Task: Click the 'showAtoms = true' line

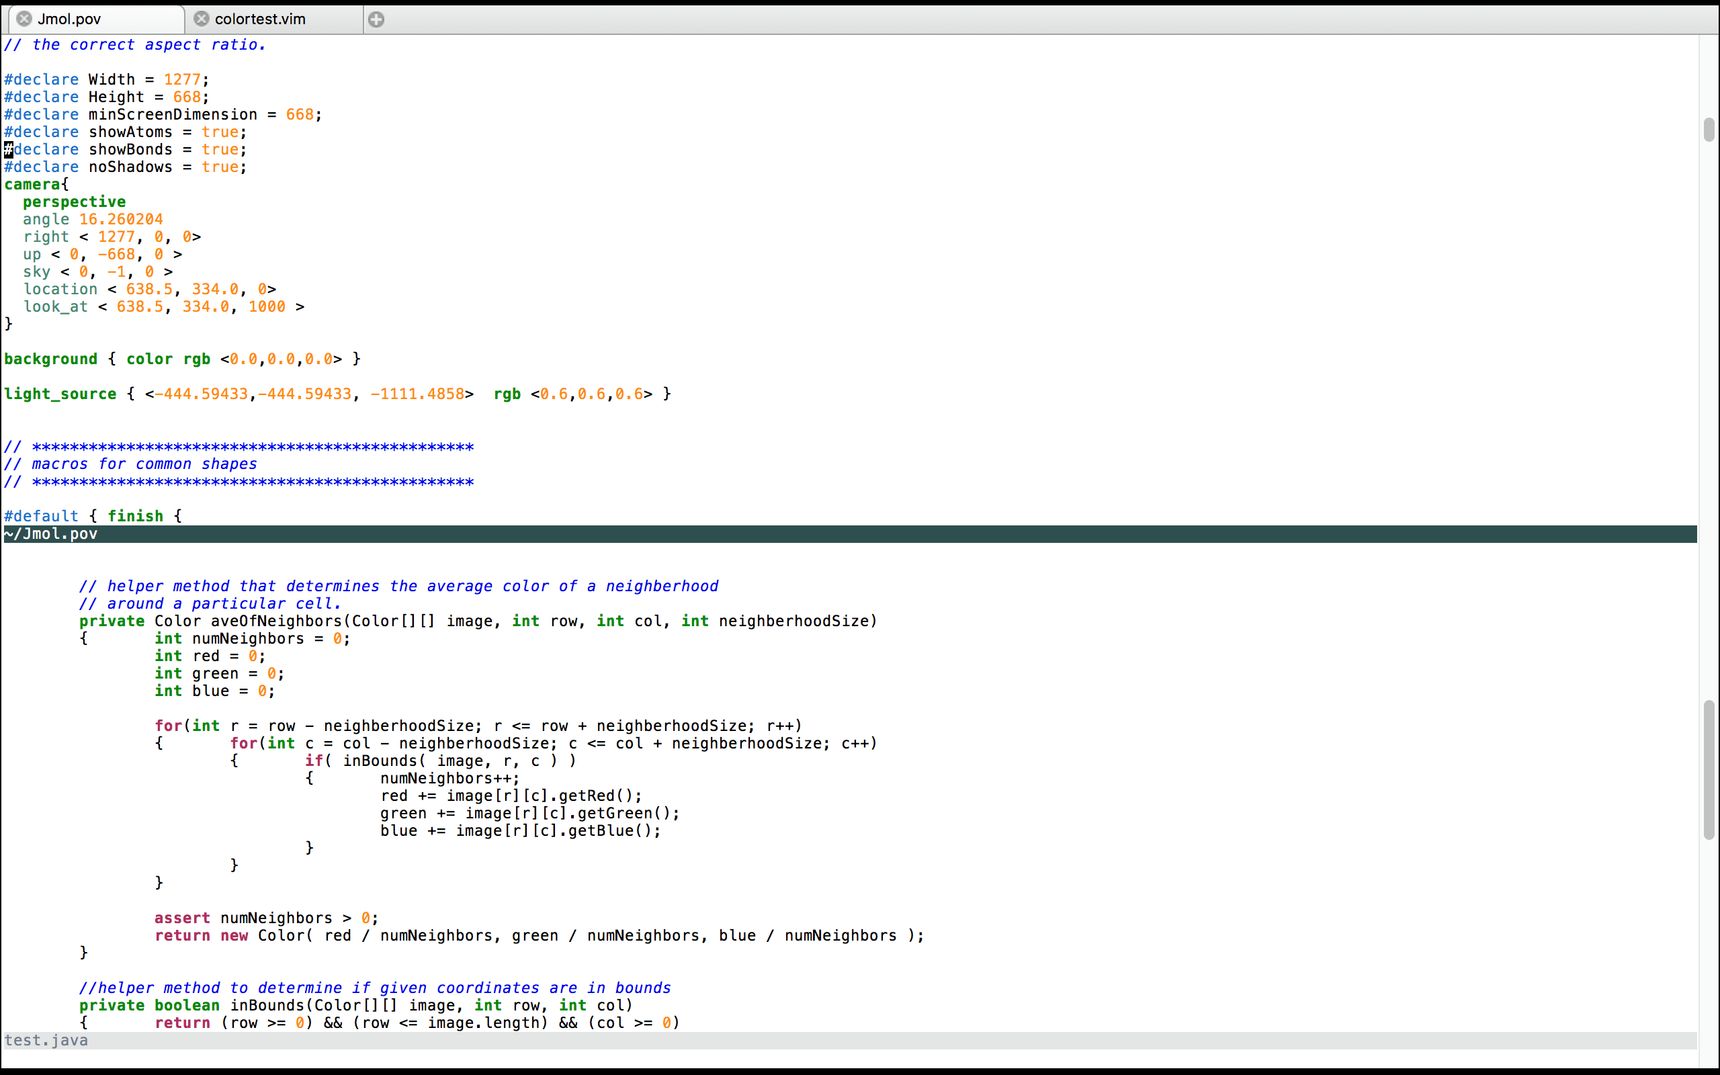Action: 125,132
